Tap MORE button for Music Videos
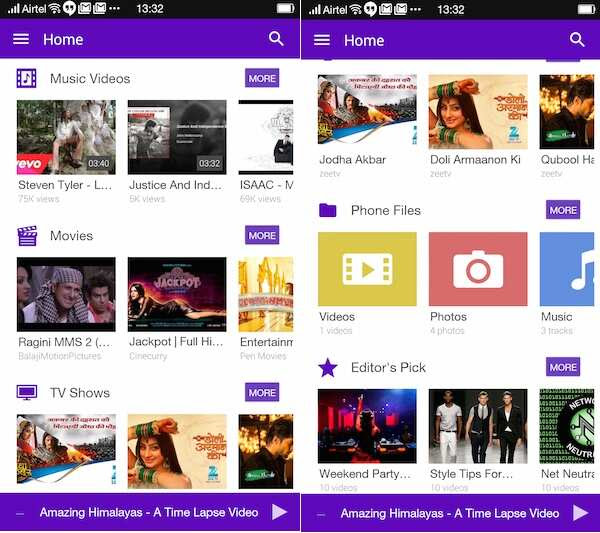600x533 pixels. tap(262, 78)
